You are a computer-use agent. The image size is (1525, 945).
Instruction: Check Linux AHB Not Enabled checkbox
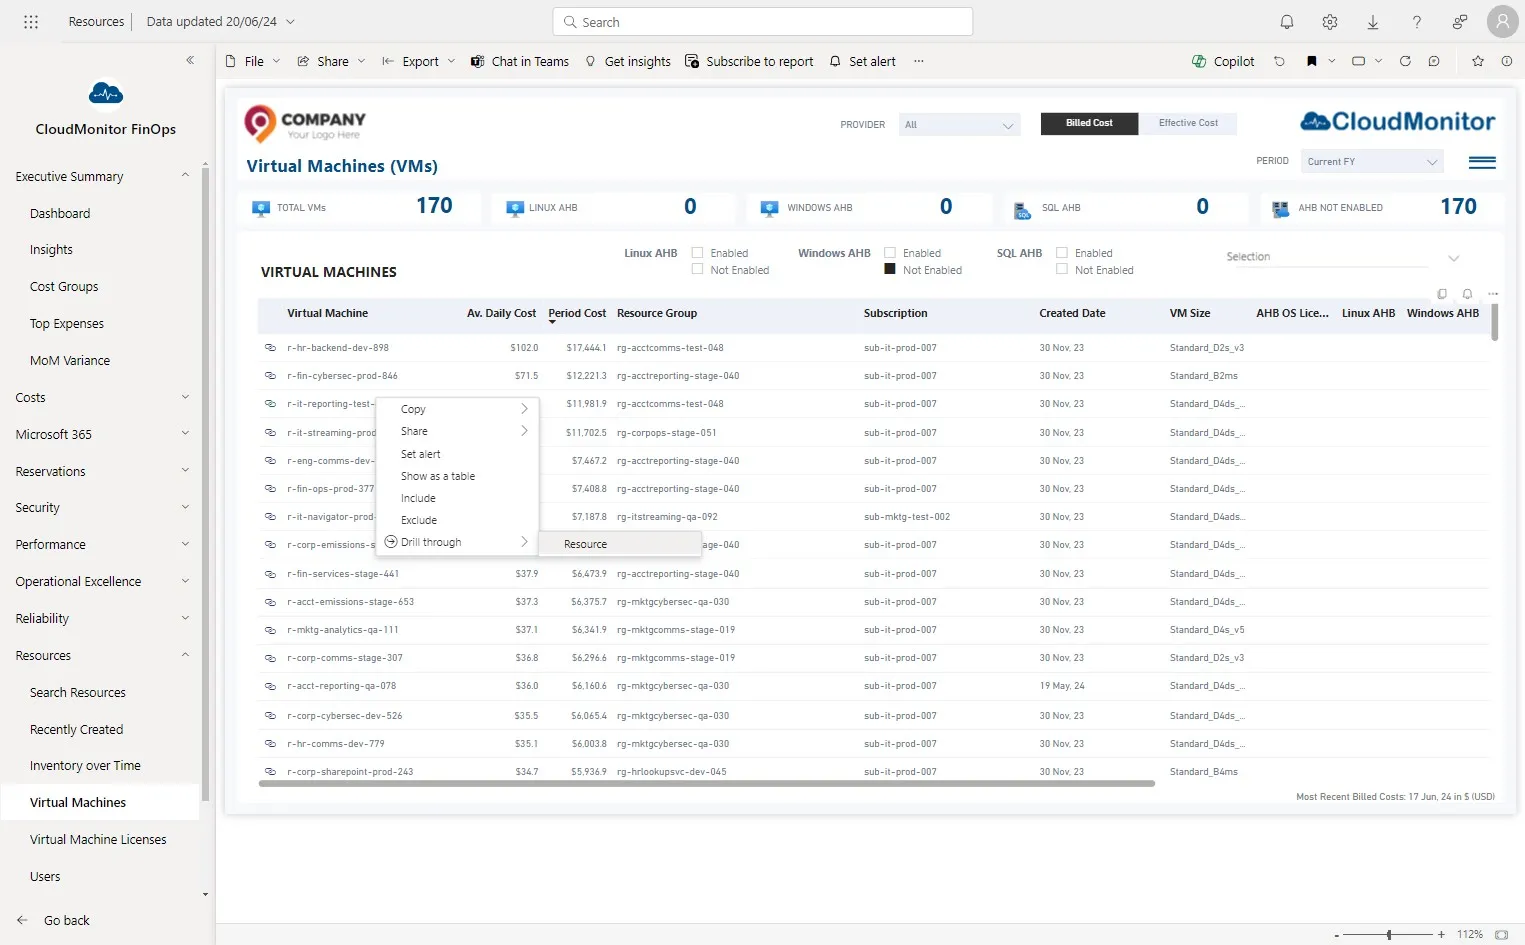698,269
